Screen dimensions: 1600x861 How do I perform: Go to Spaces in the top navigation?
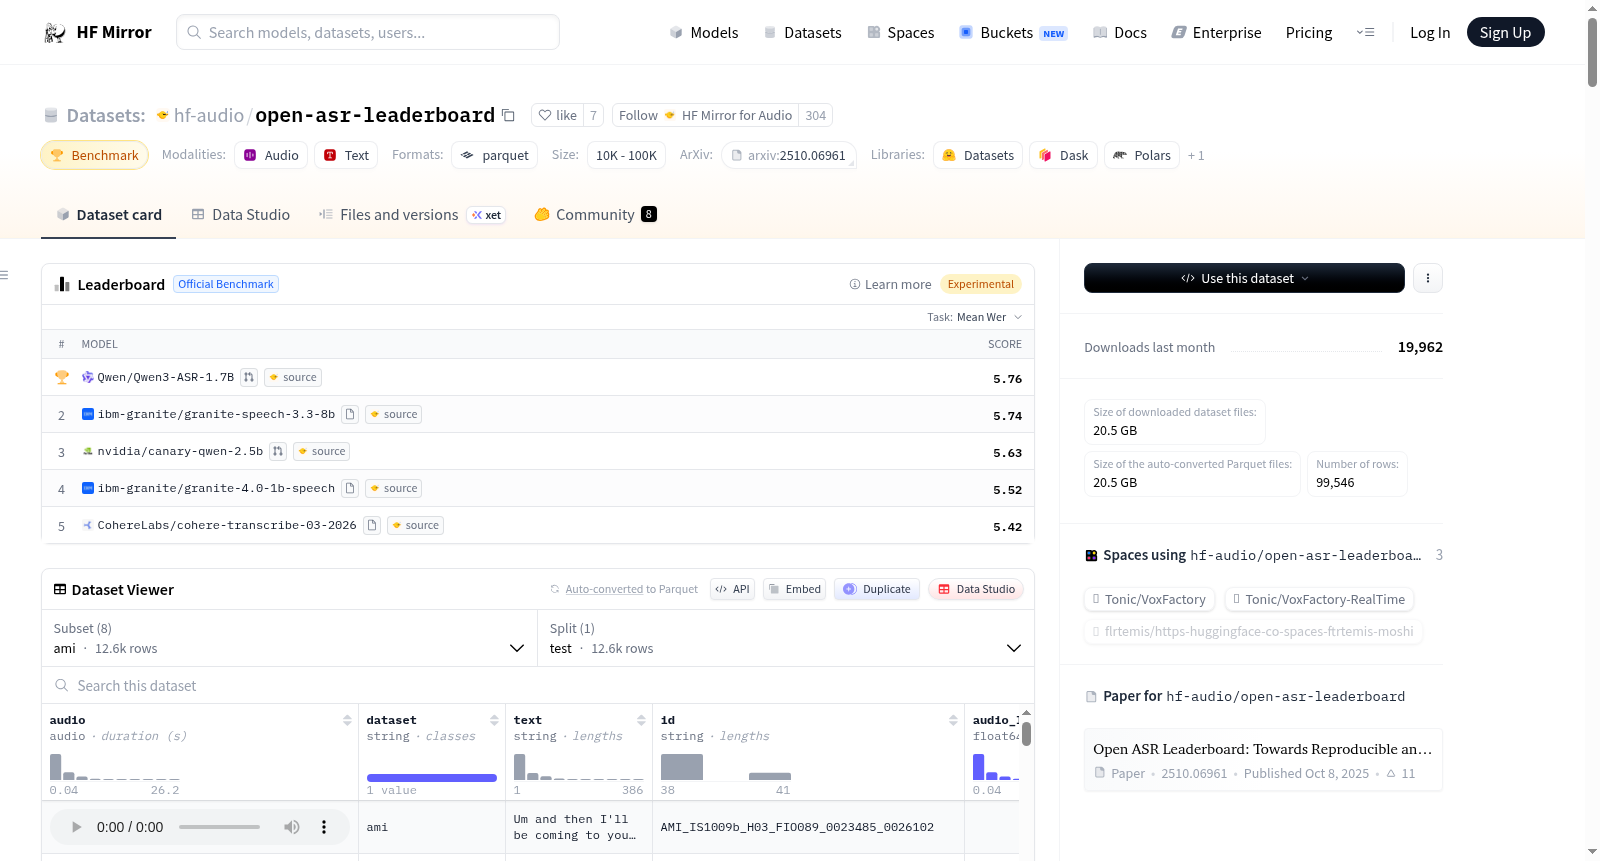(901, 33)
